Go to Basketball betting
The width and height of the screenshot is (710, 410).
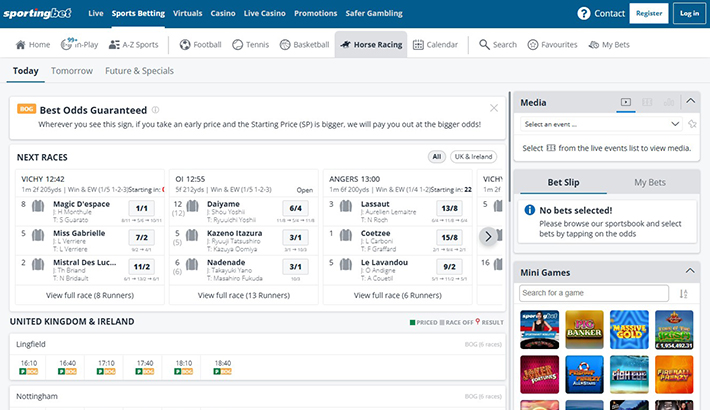[x=304, y=44]
